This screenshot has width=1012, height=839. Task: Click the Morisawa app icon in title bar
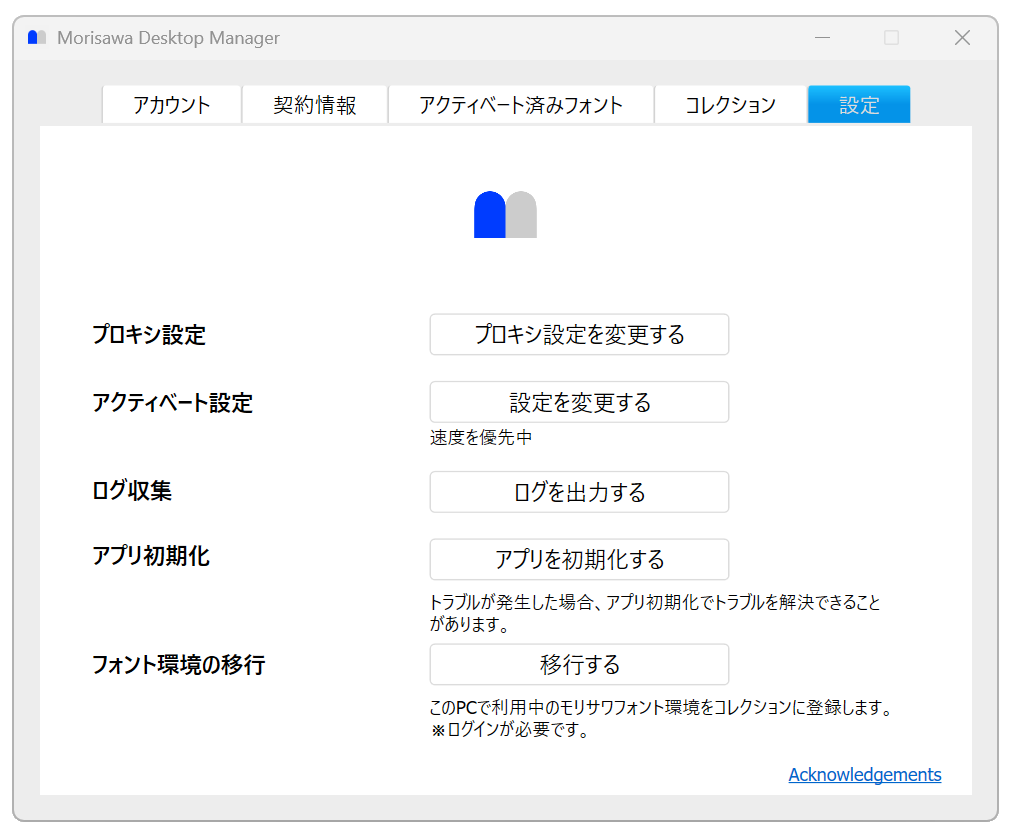(37, 37)
